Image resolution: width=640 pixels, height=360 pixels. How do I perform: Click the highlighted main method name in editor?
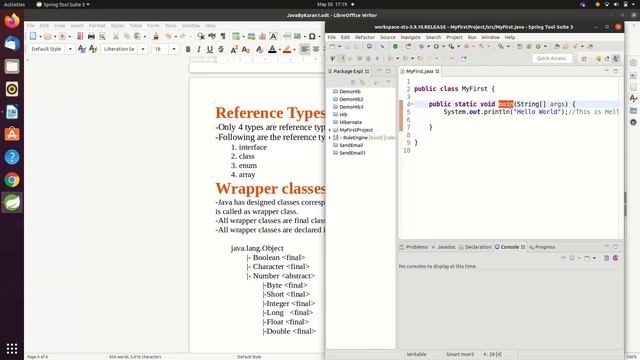pos(506,104)
